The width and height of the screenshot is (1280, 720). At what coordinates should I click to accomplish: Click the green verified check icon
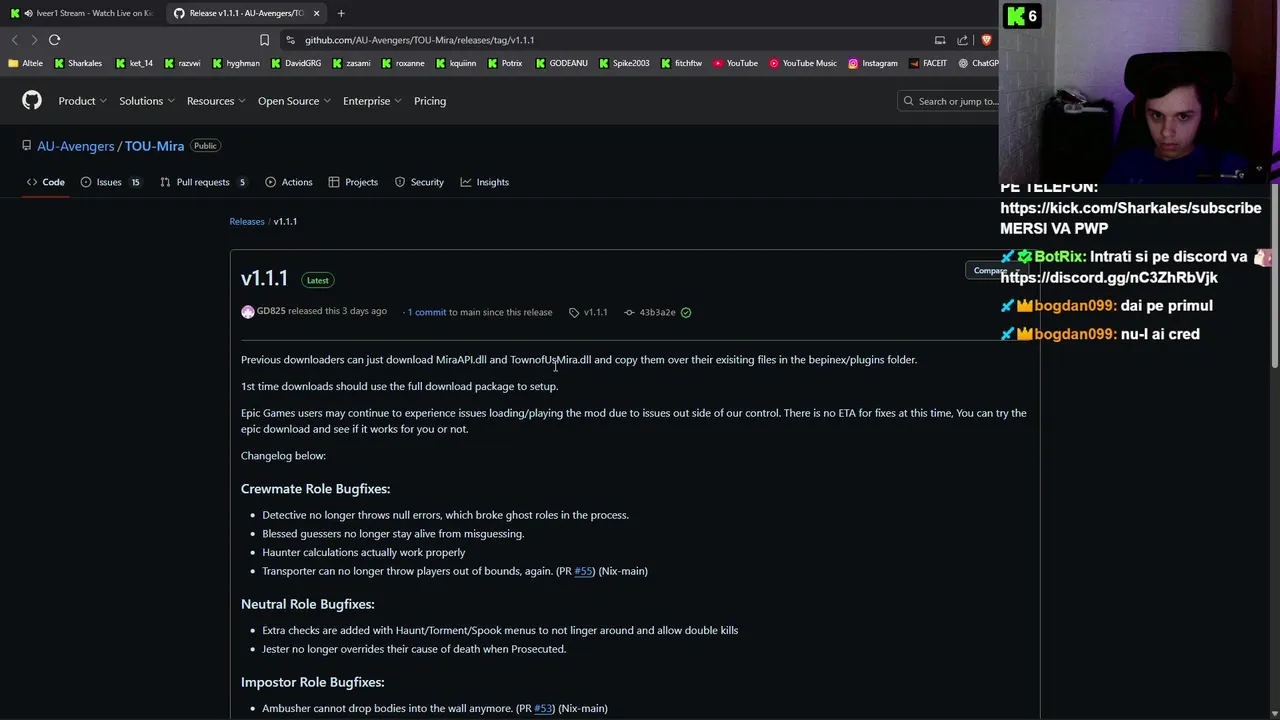(x=686, y=313)
